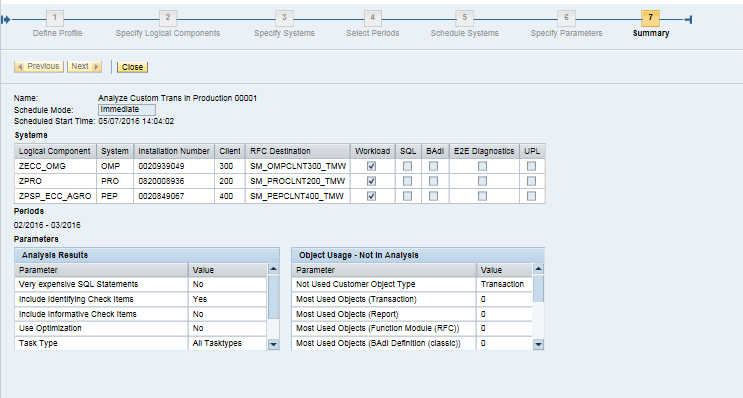Enable SQL checkbox for ZPRO row
Screen dimensions: 743x398
(x=408, y=181)
